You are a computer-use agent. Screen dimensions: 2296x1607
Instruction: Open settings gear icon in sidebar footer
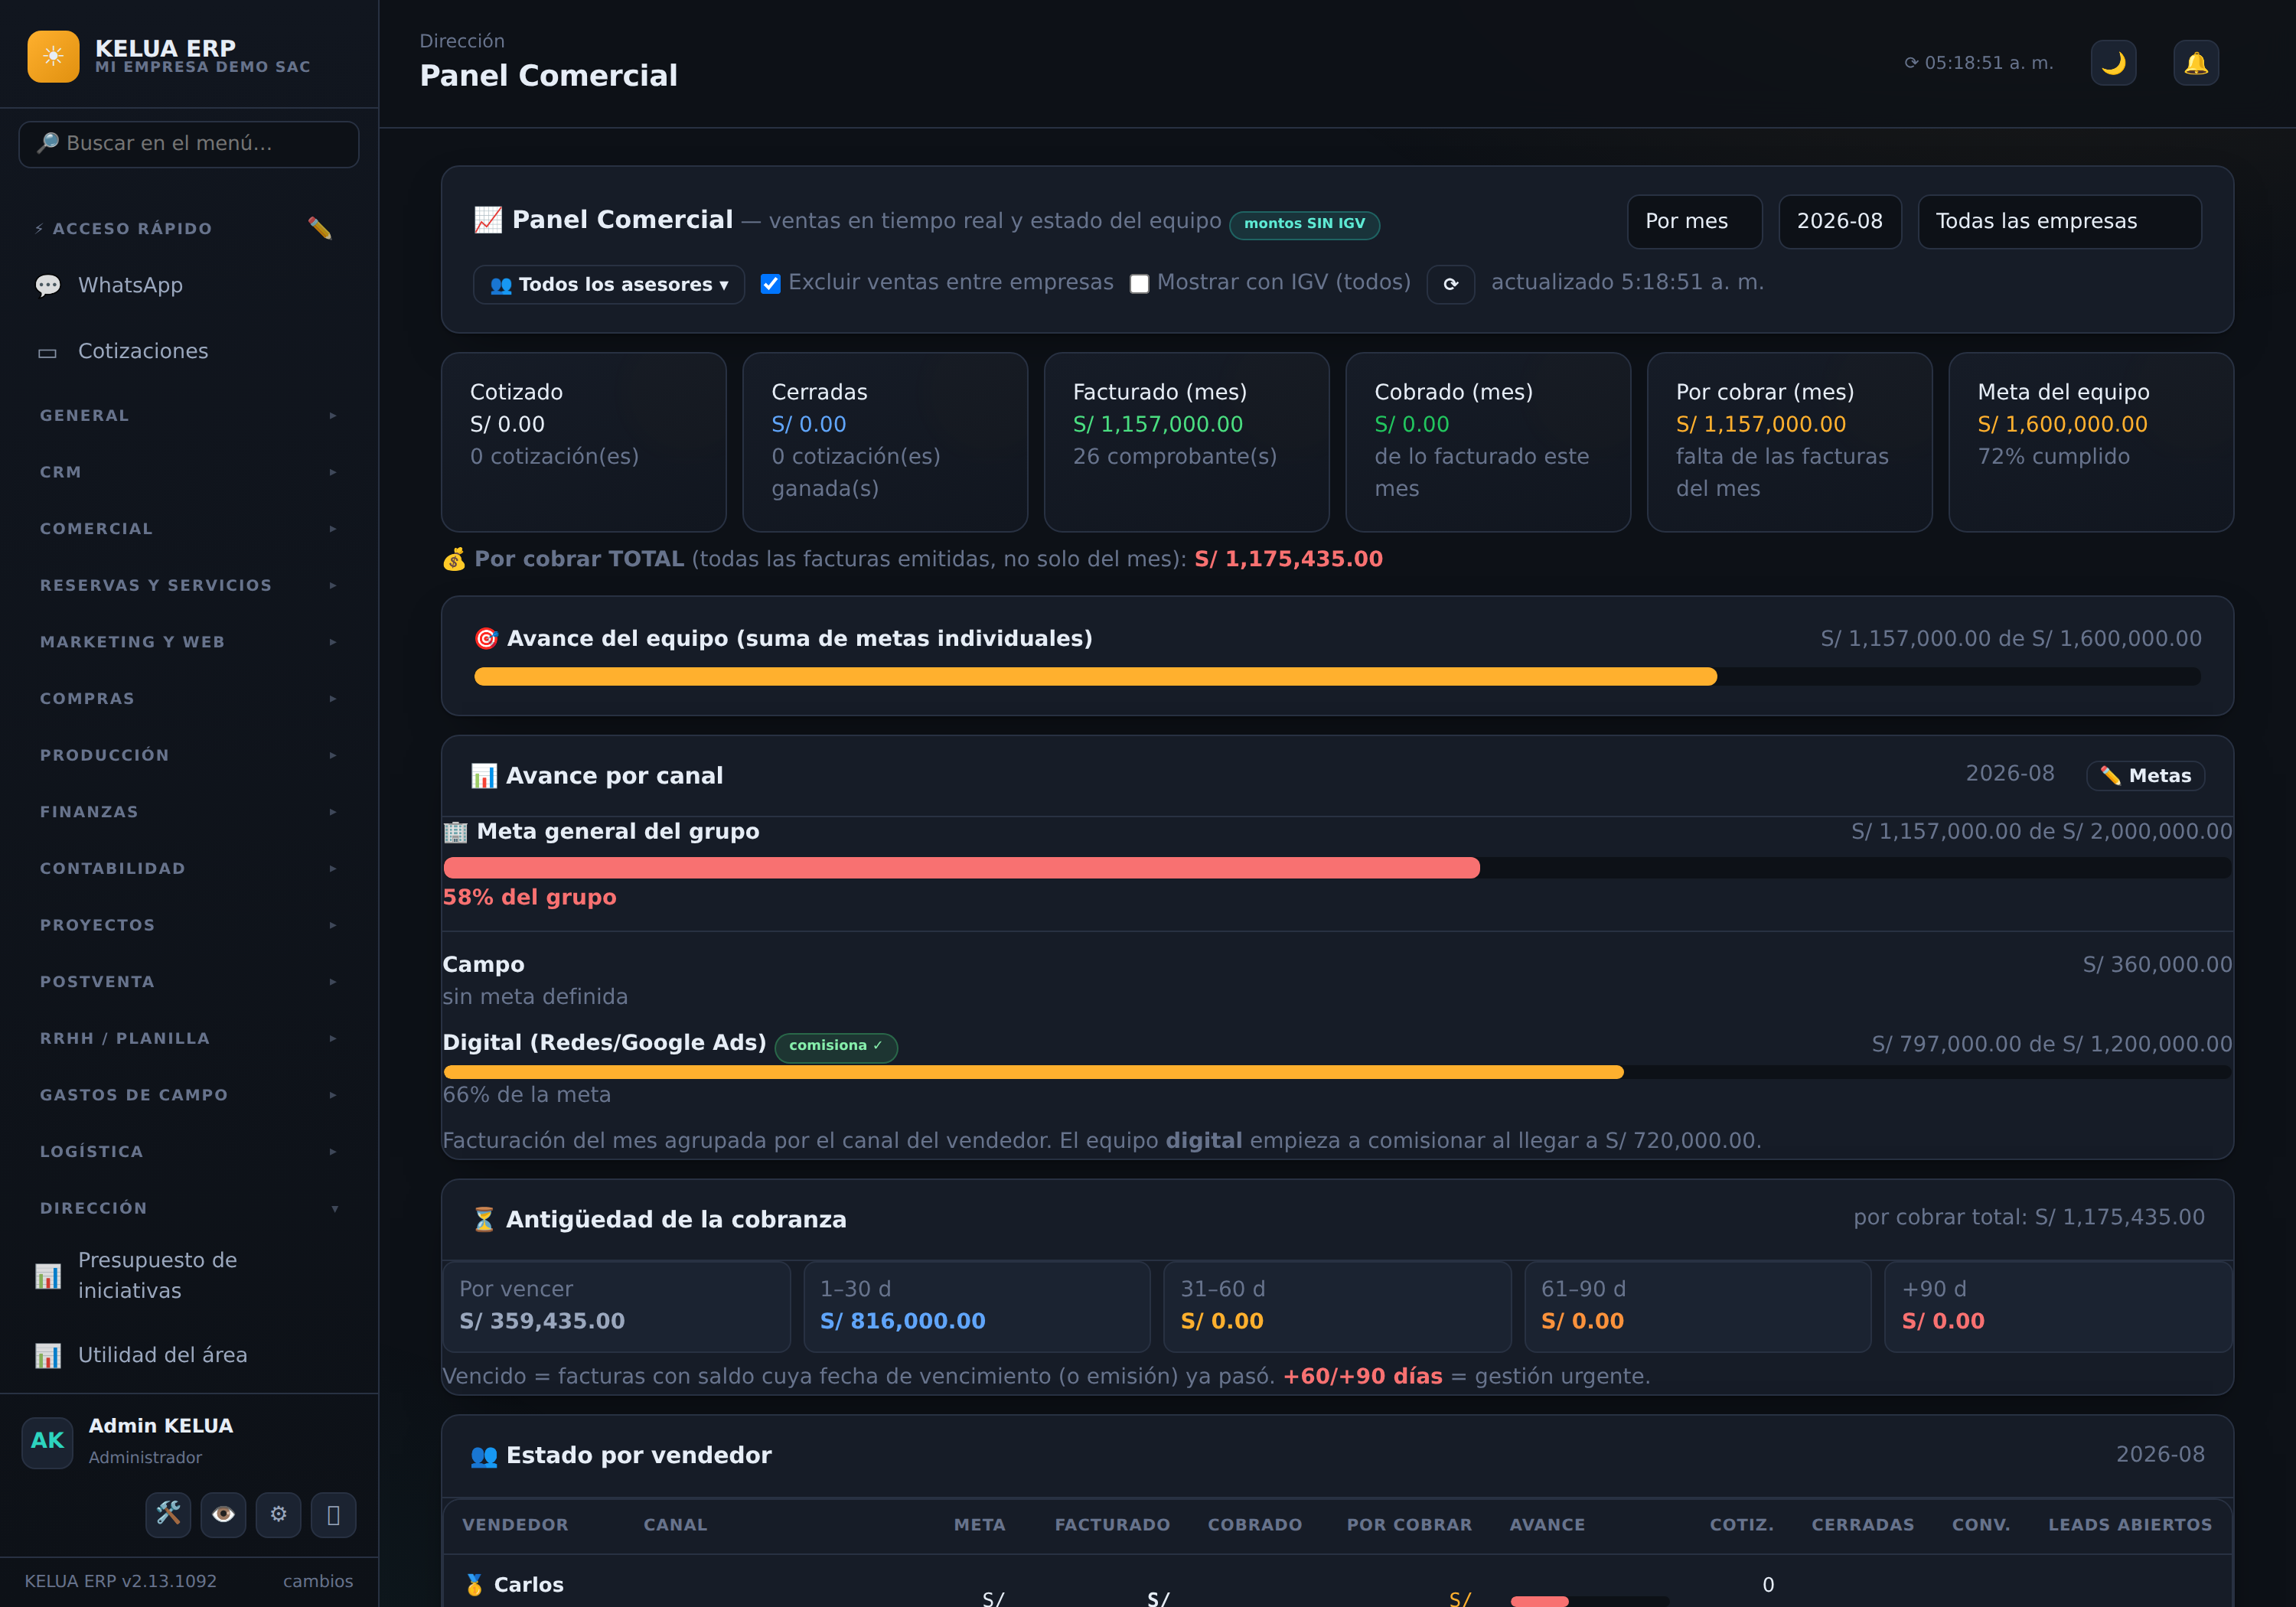[278, 1514]
